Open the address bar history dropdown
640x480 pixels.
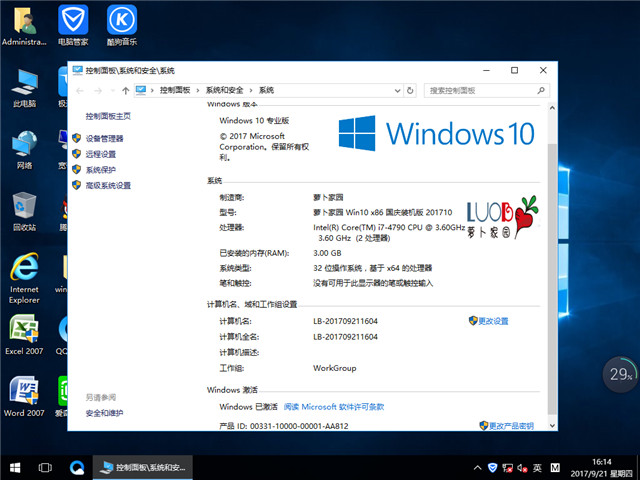pos(398,91)
